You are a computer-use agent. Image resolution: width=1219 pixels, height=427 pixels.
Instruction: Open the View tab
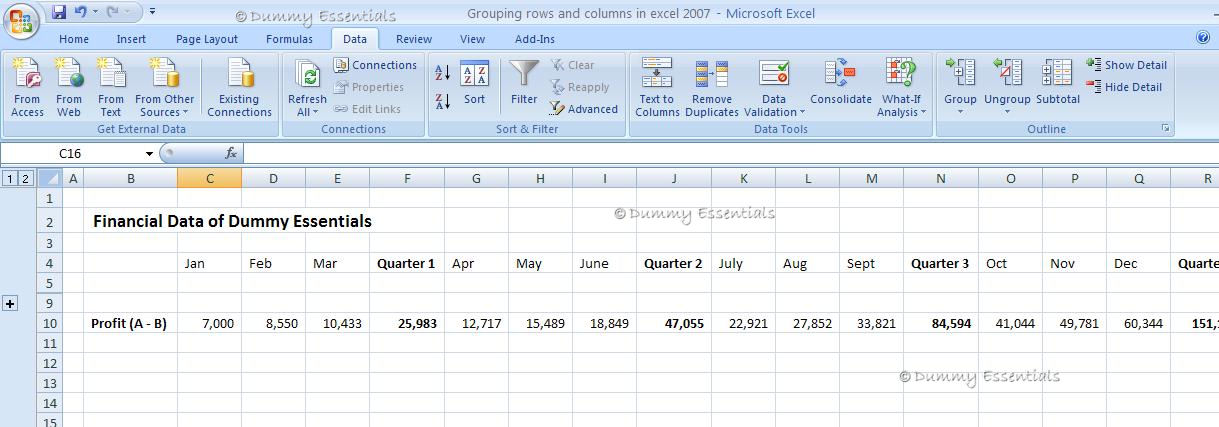[472, 39]
